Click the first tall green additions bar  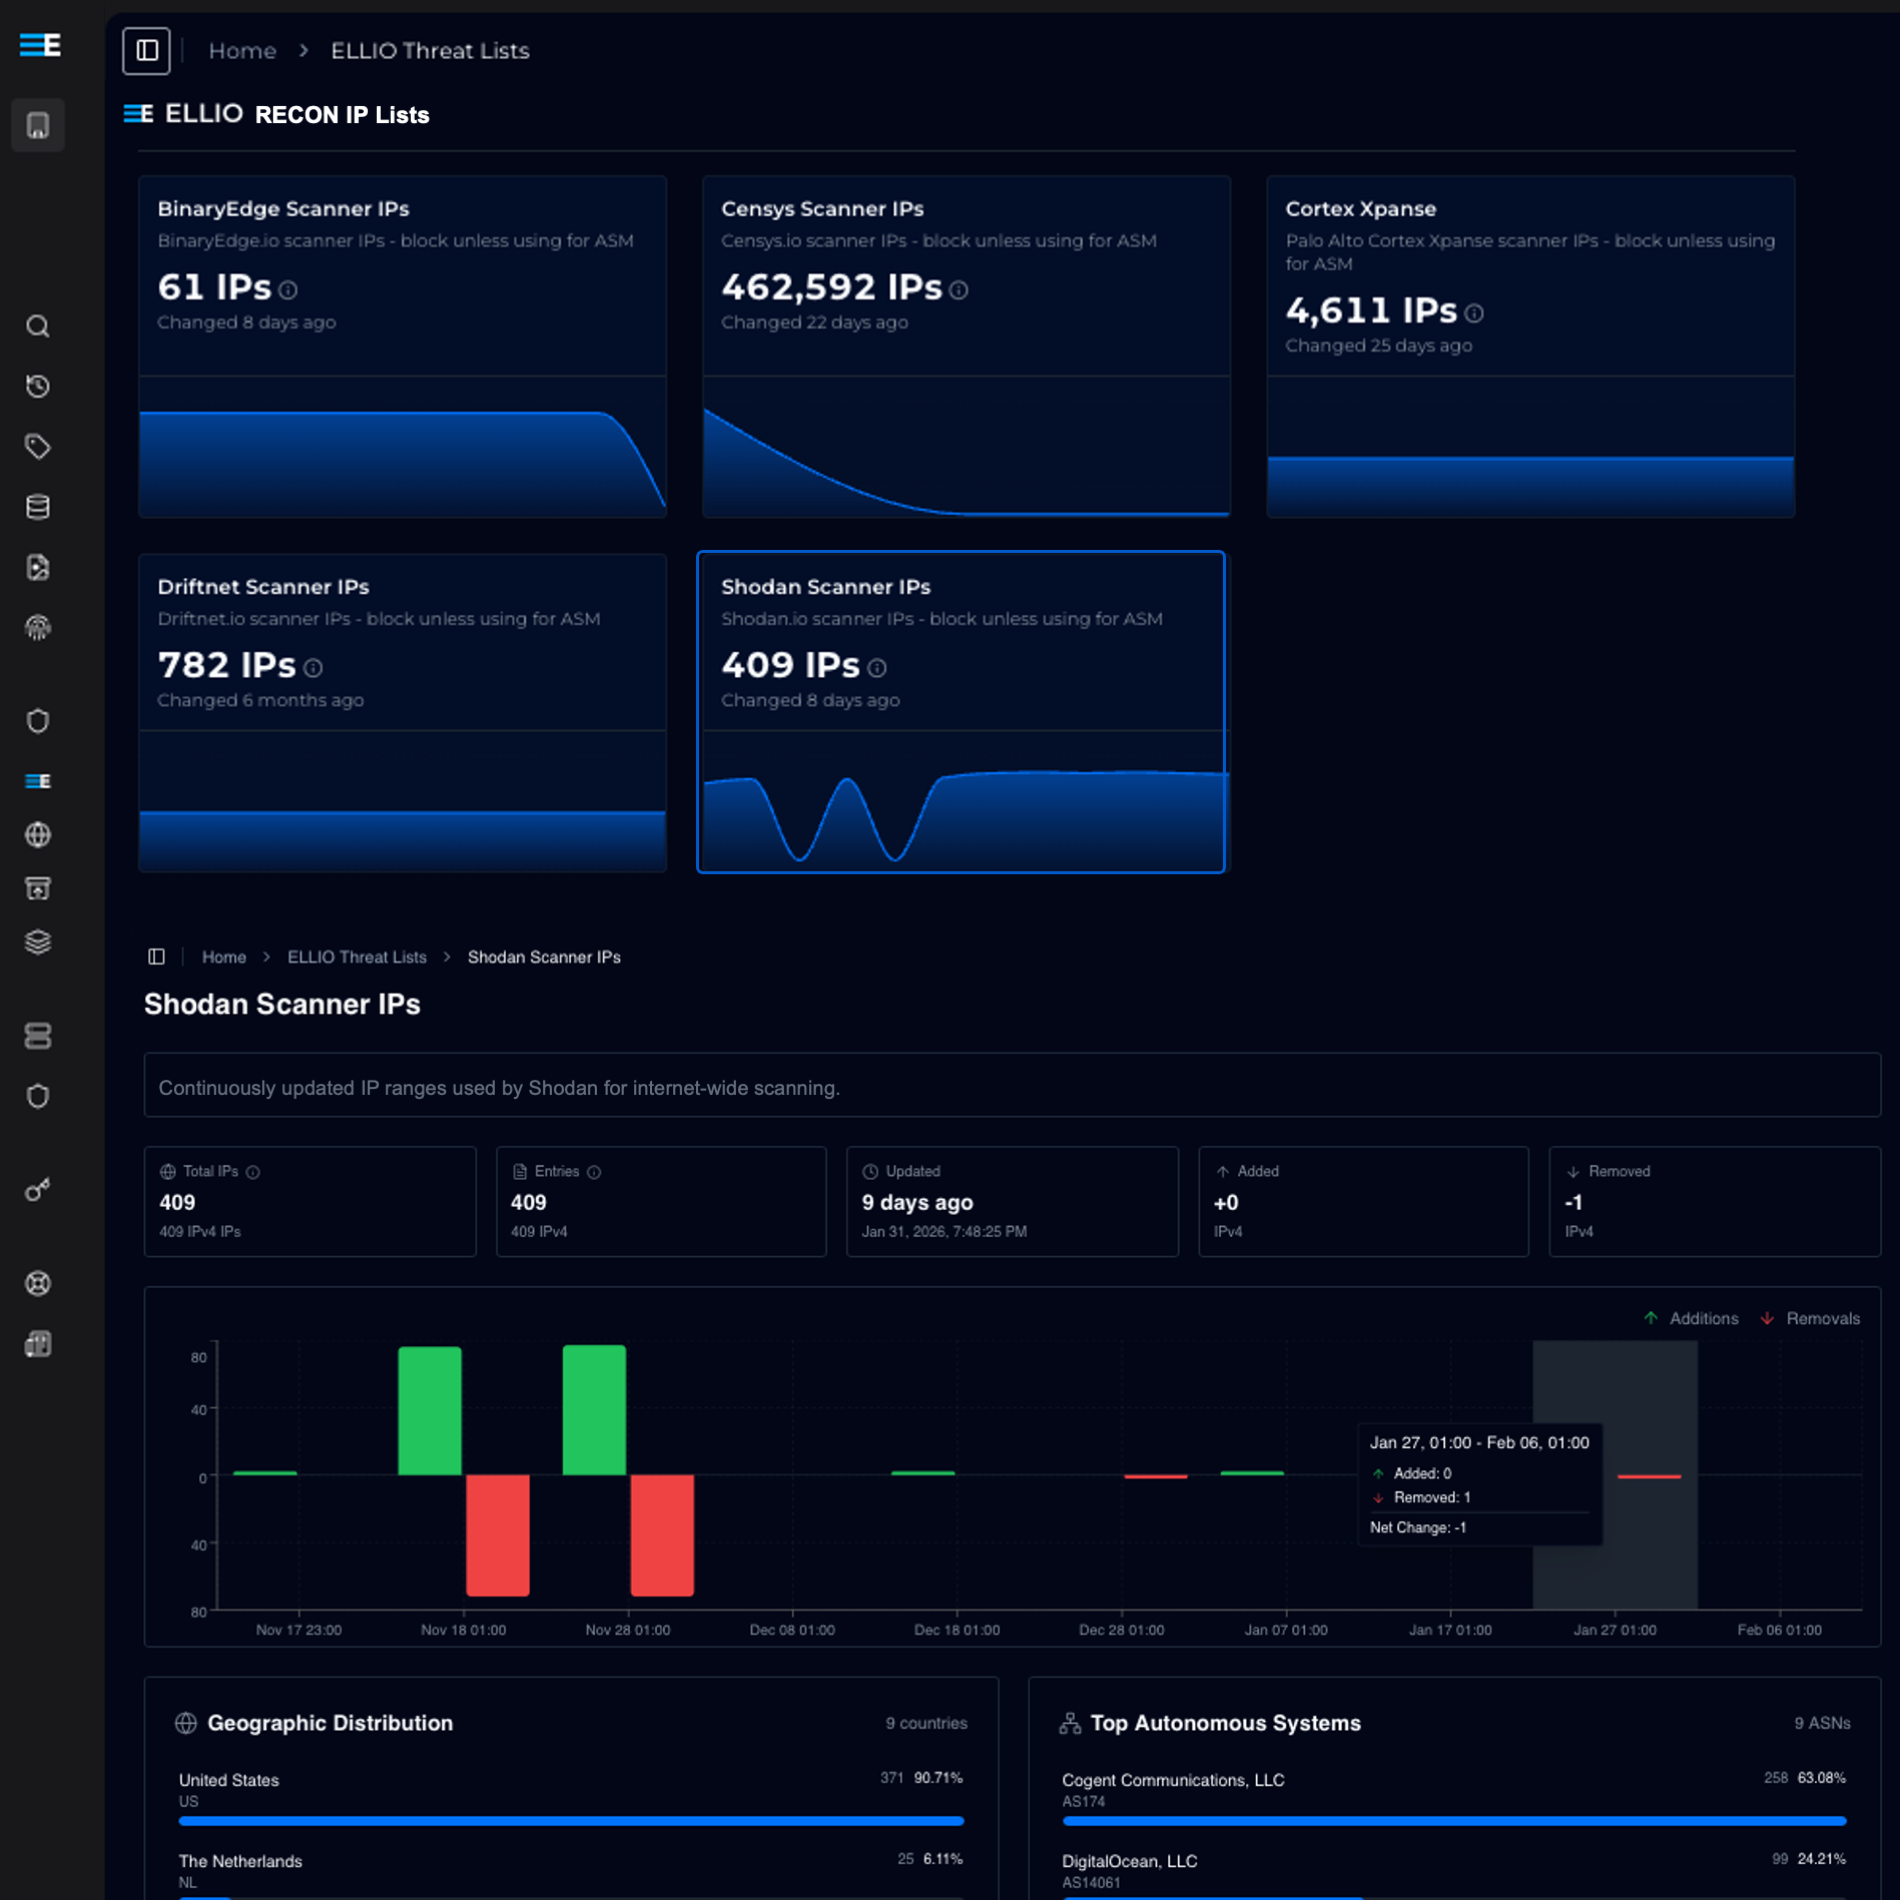tap(430, 1410)
